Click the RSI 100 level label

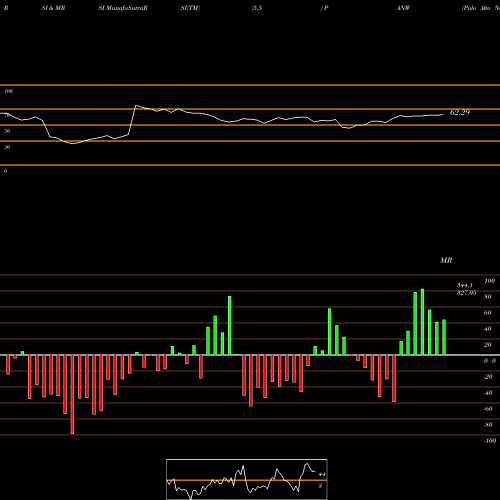8,91
